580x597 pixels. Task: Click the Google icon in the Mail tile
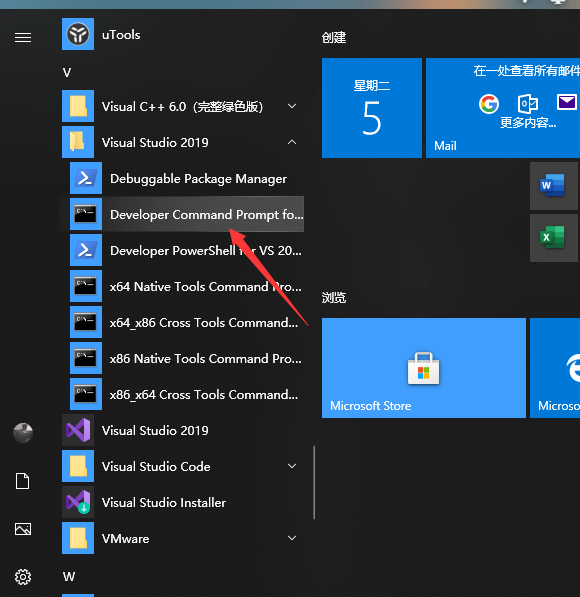tap(489, 104)
